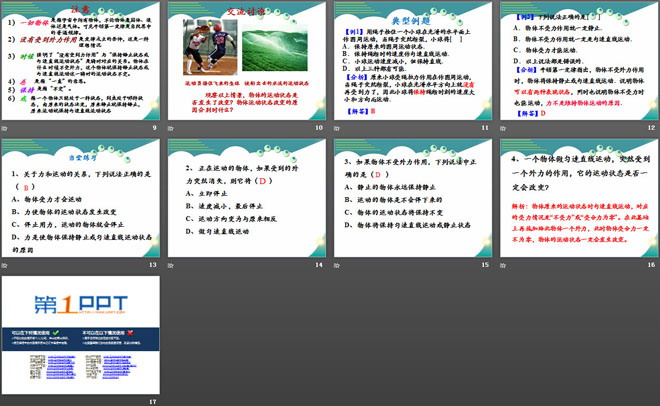This screenshot has width=660, height=406.
Task: Select slide 14 thumbnail with question 2
Action: pyautogui.click(x=247, y=198)
